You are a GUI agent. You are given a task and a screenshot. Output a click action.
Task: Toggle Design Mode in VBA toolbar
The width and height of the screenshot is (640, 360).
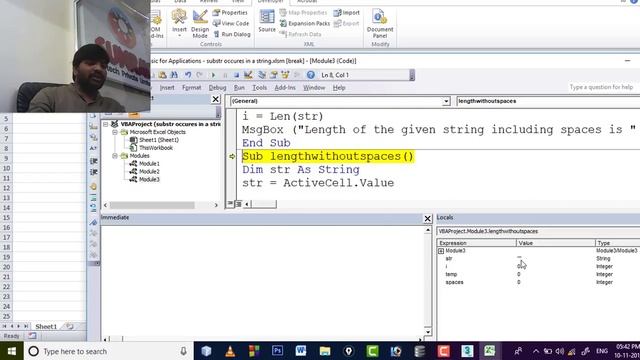pyautogui.click(x=248, y=75)
